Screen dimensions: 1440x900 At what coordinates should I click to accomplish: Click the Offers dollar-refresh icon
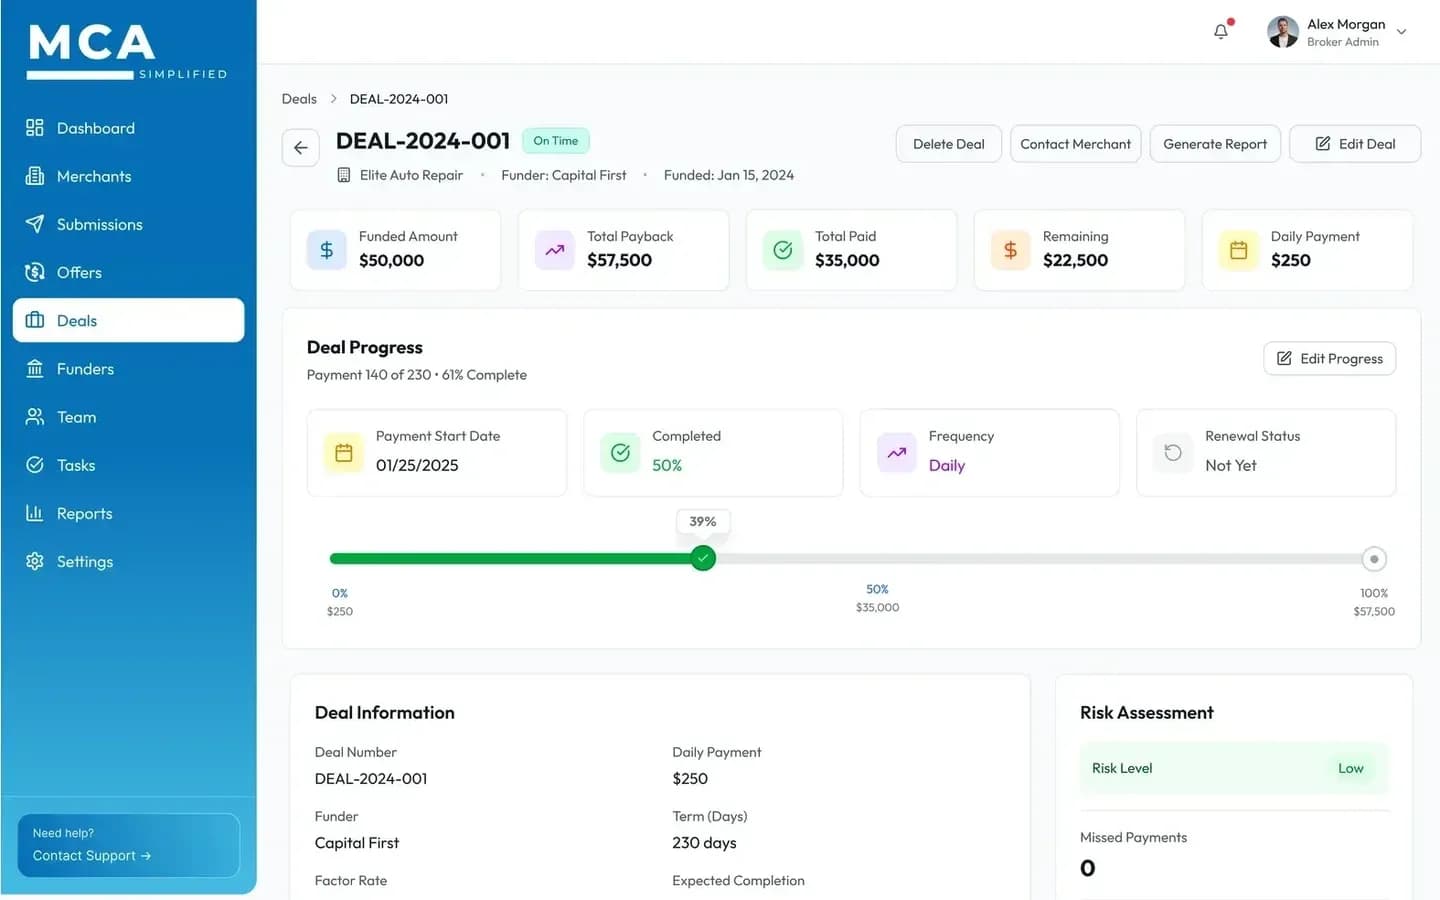pos(35,272)
